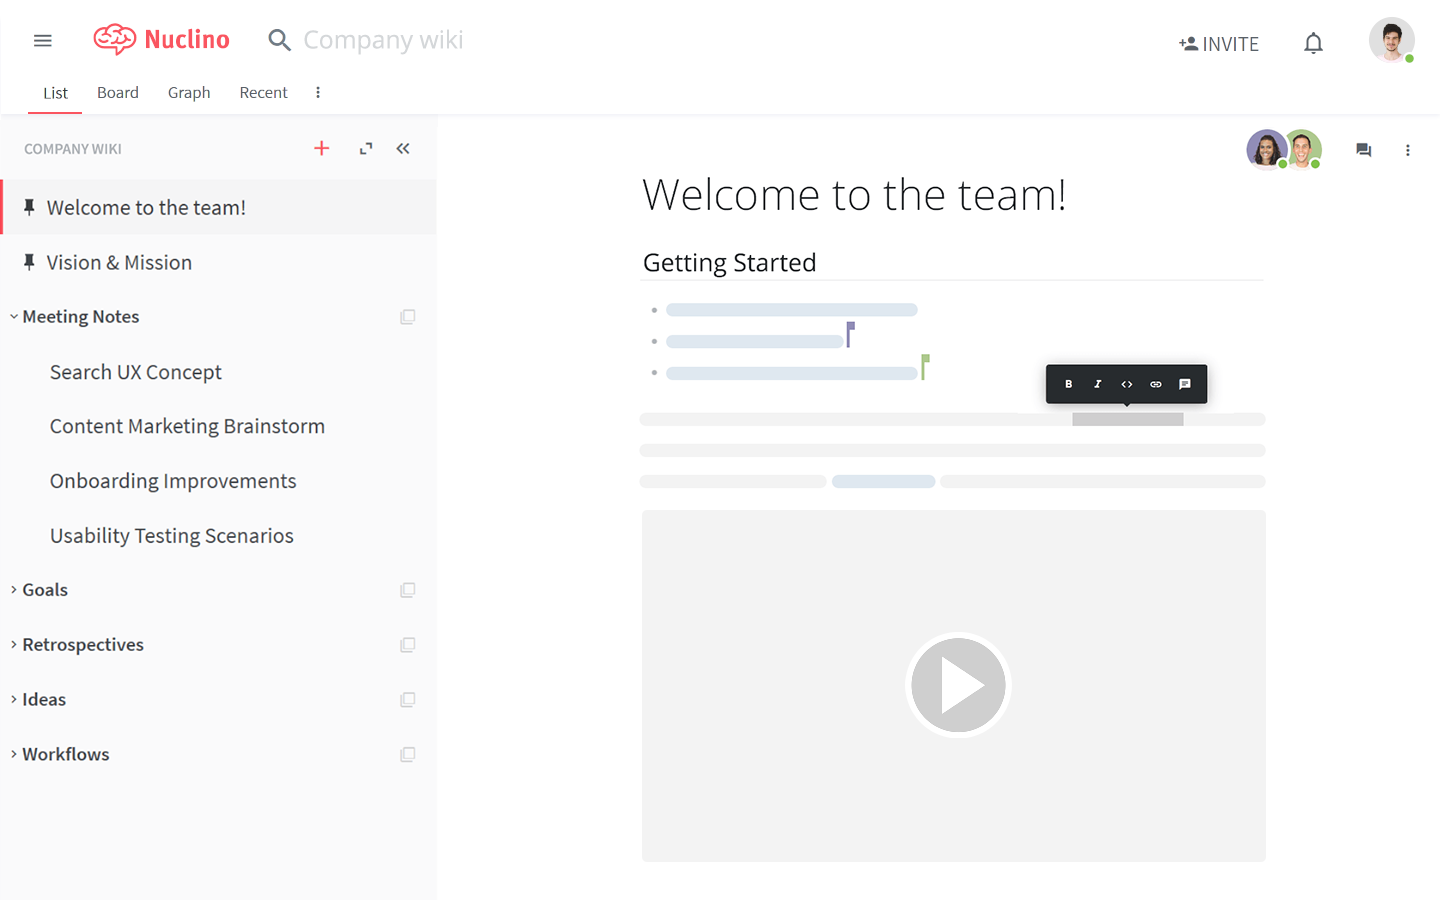The width and height of the screenshot is (1440, 900).
Task: Unpin the "Vision & Mission" item
Action: [x=29, y=262]
